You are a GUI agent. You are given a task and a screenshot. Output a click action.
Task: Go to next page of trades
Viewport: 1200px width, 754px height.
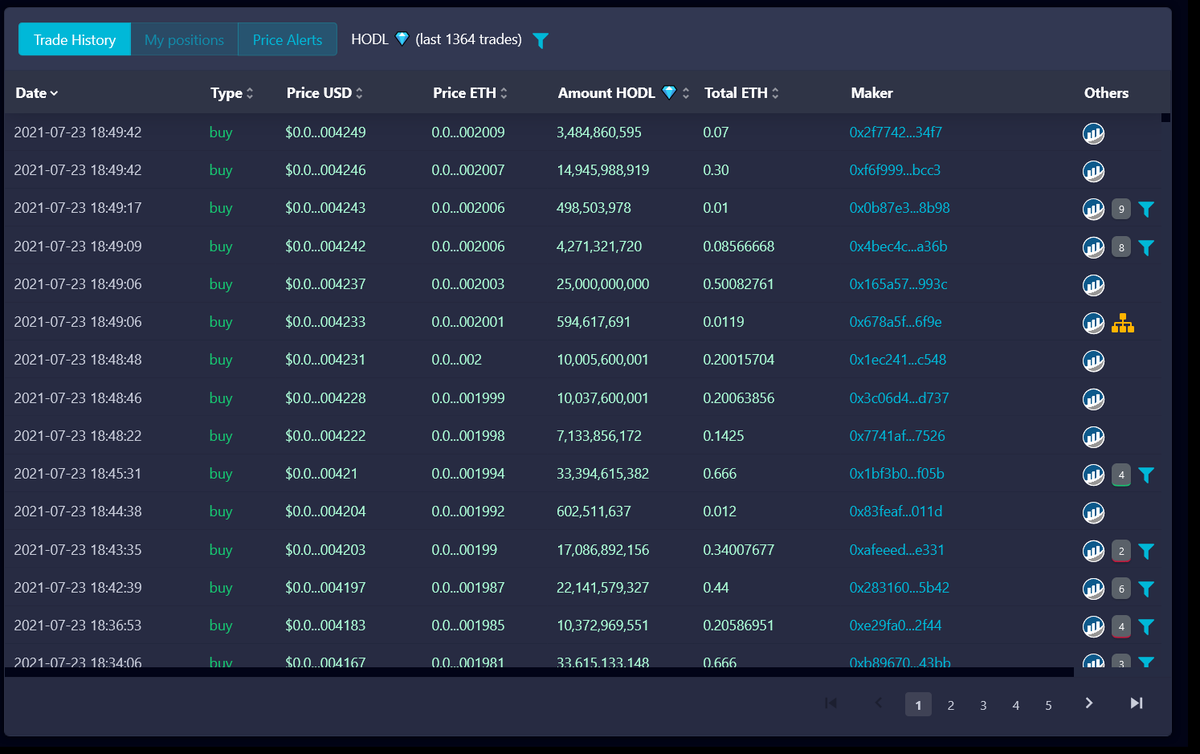pyautogui.click(x=1089, y=703)
